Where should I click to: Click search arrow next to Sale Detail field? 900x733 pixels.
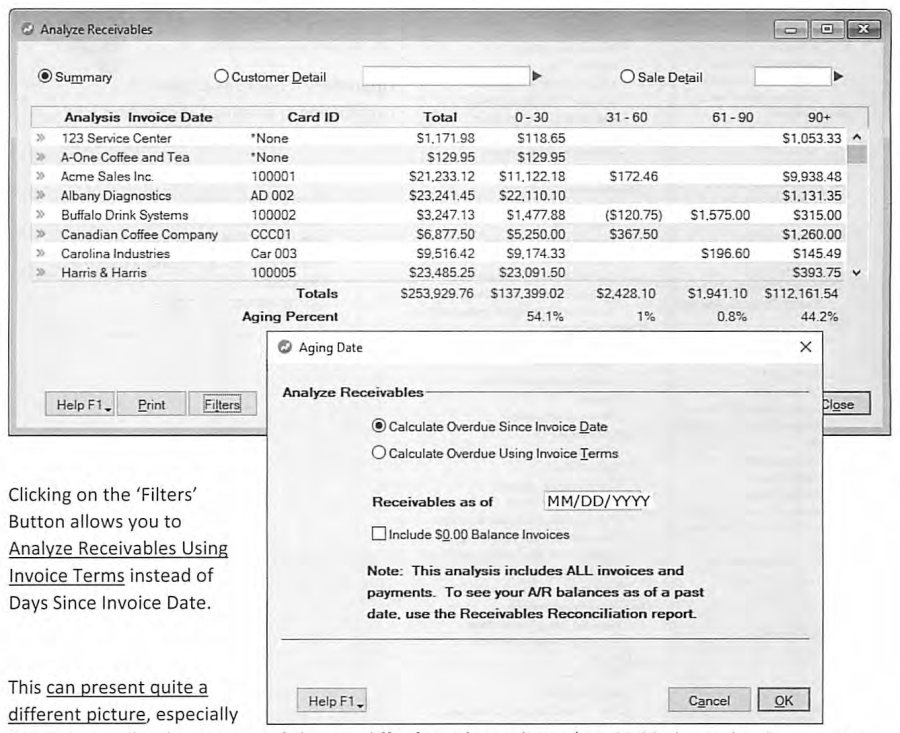838,76
